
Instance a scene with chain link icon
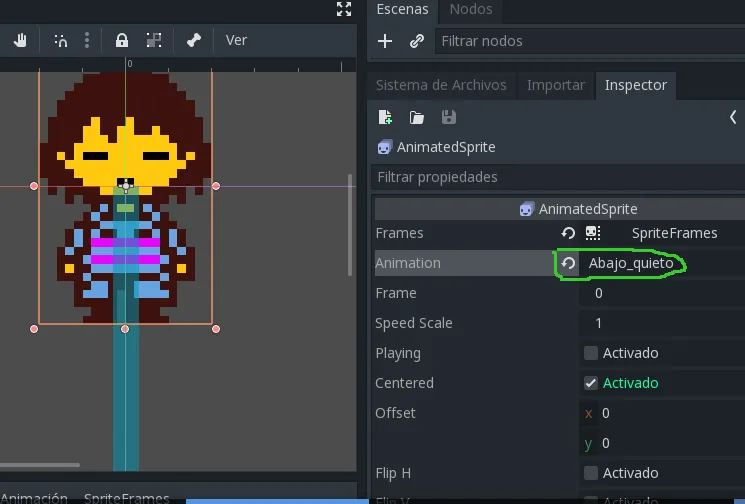coord(417,41)
